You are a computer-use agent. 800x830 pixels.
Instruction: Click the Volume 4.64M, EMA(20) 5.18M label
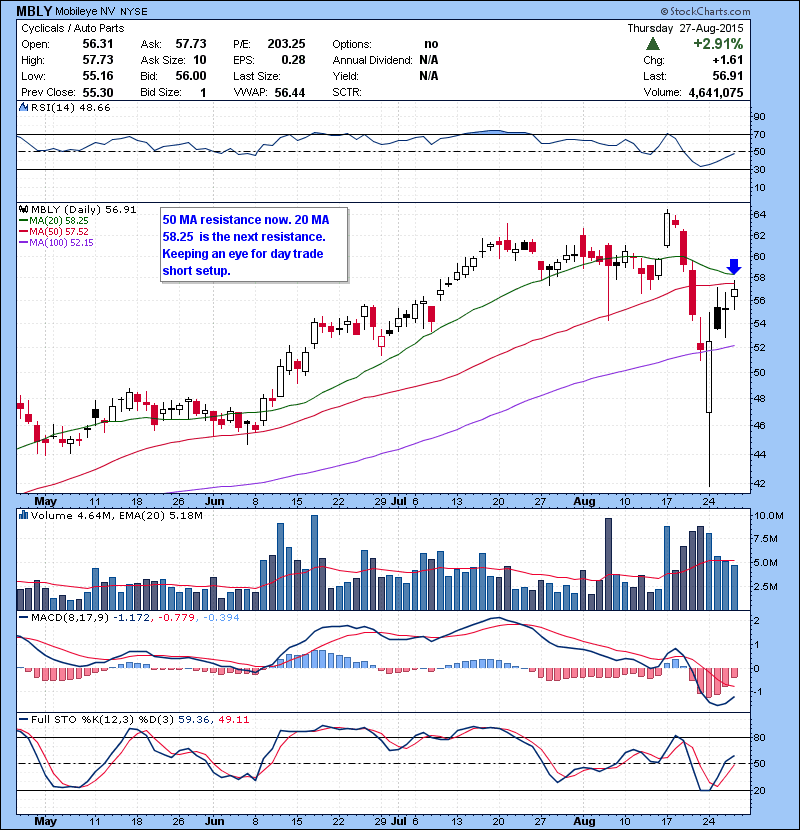point(116,516)
